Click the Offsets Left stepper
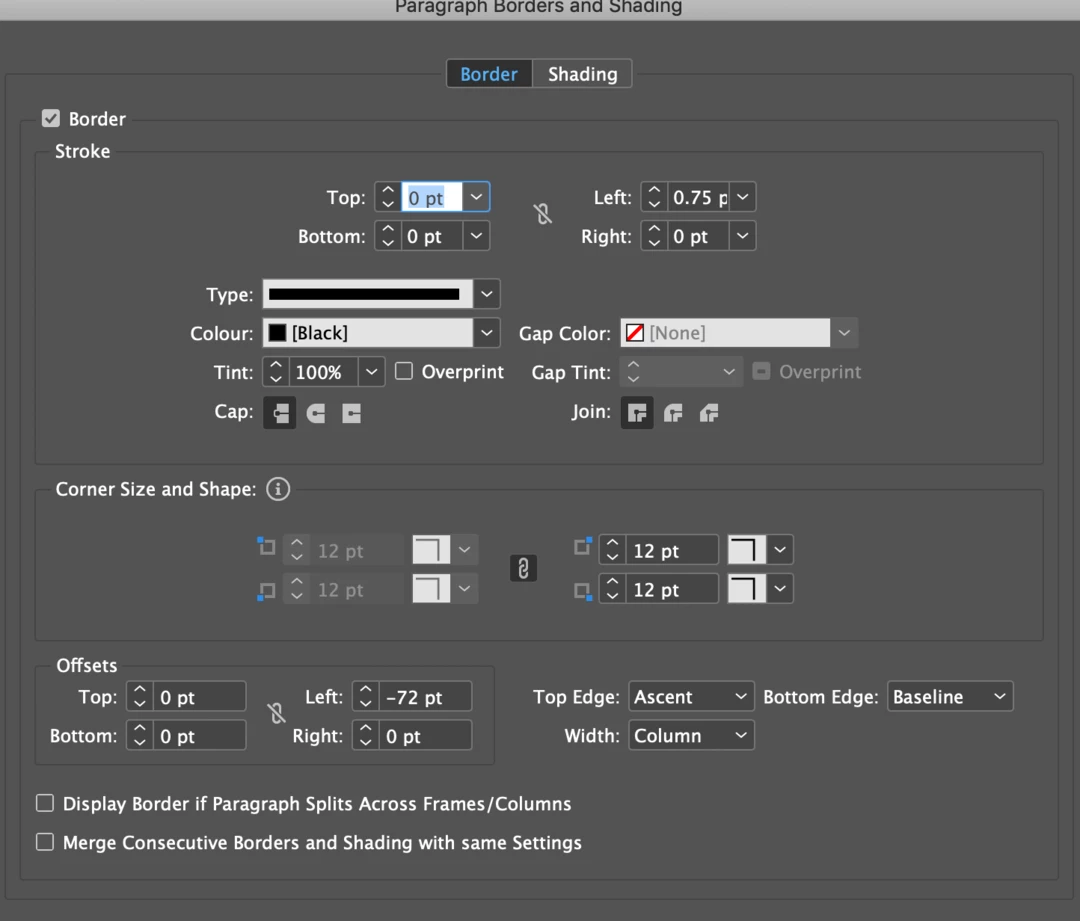This screenshot has width=1080, height=921. point(366,696)
